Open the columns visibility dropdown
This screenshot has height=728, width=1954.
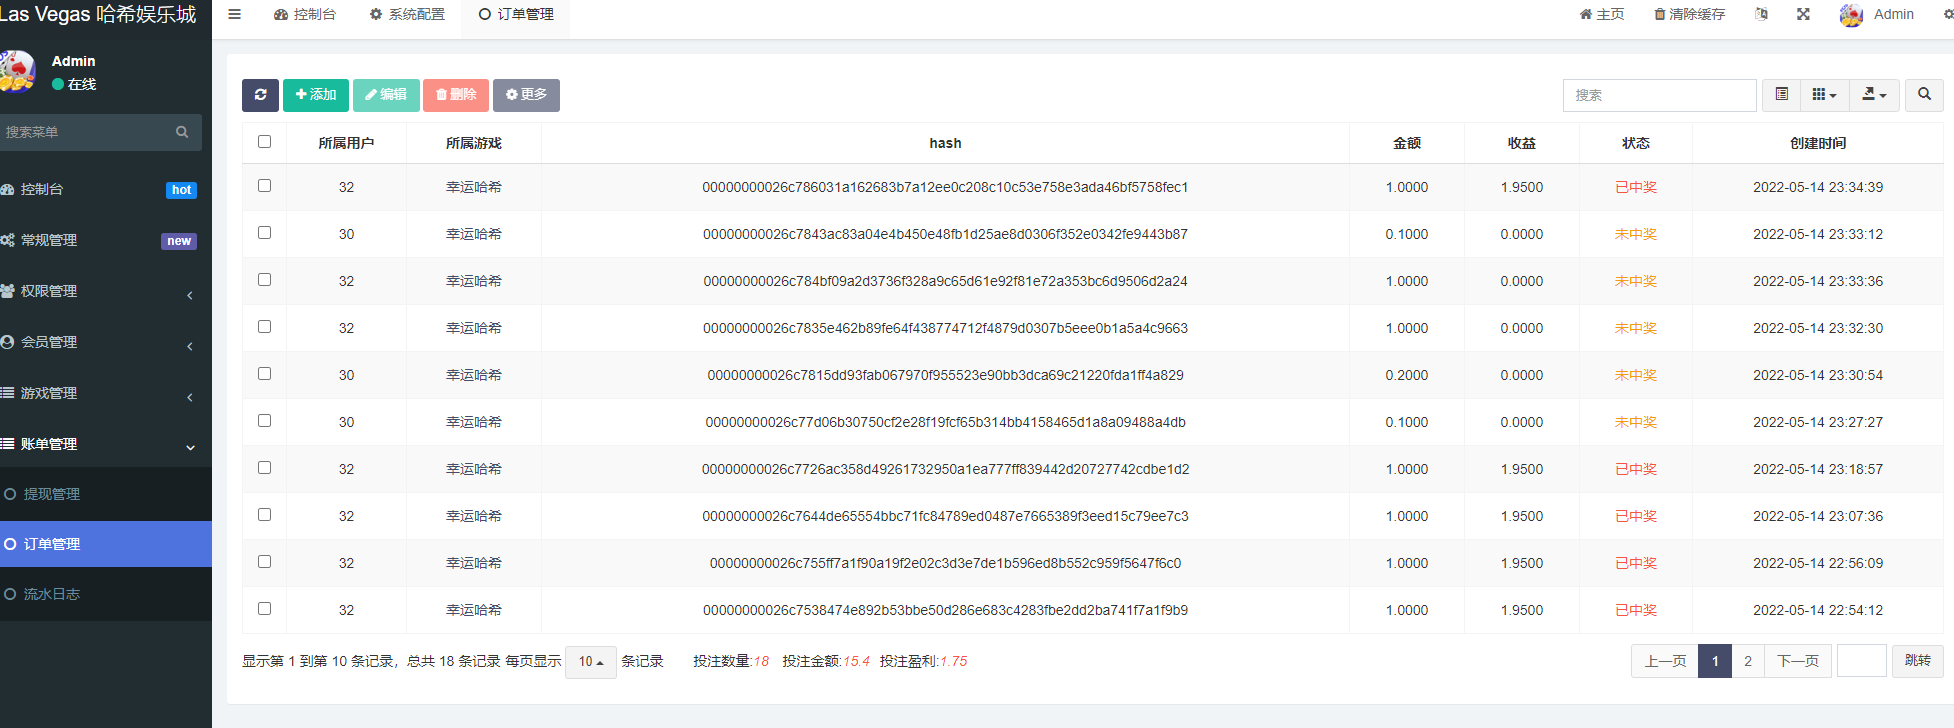tap(1824, 95)
